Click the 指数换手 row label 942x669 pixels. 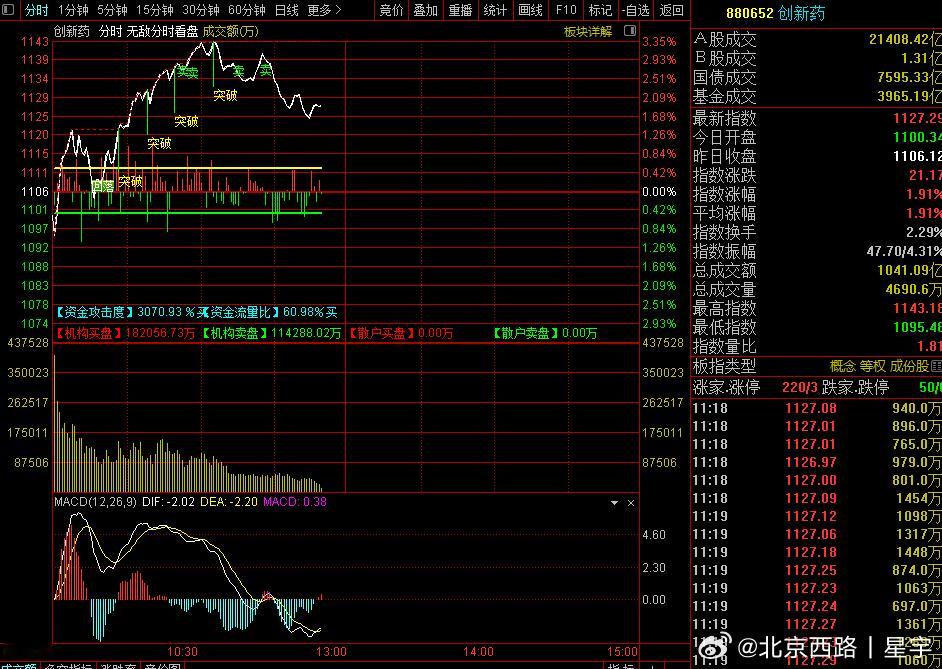[x=725, y=232]
